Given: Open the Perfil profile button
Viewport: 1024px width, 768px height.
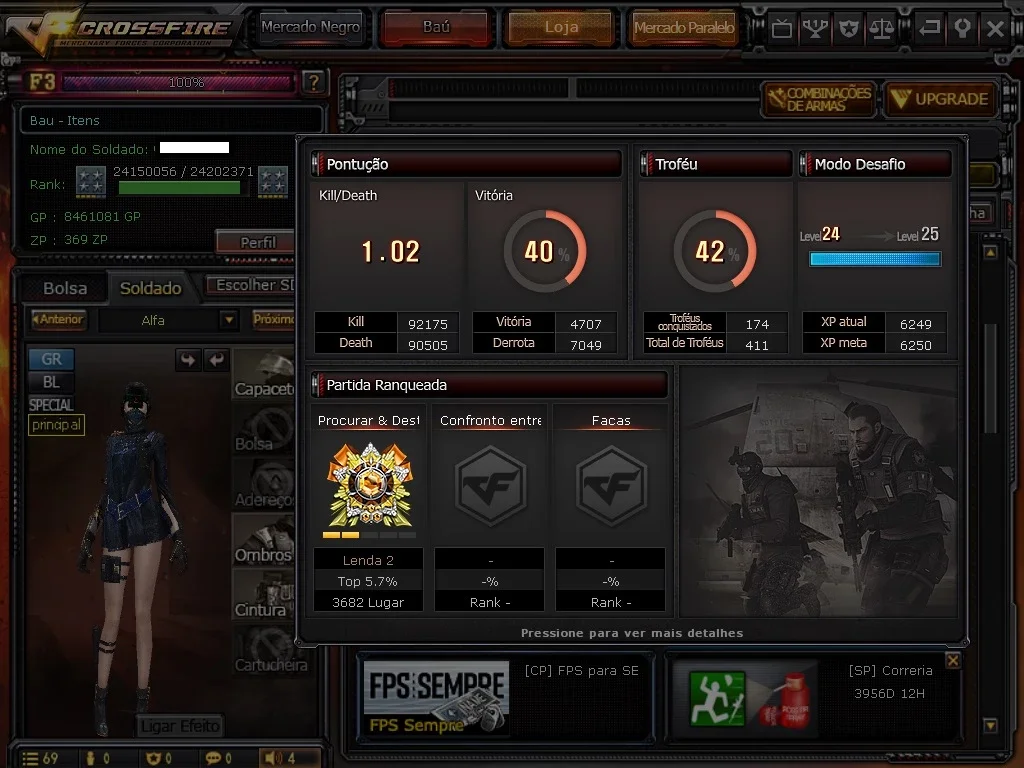Looking at the screenshot, I should [257, 242].
